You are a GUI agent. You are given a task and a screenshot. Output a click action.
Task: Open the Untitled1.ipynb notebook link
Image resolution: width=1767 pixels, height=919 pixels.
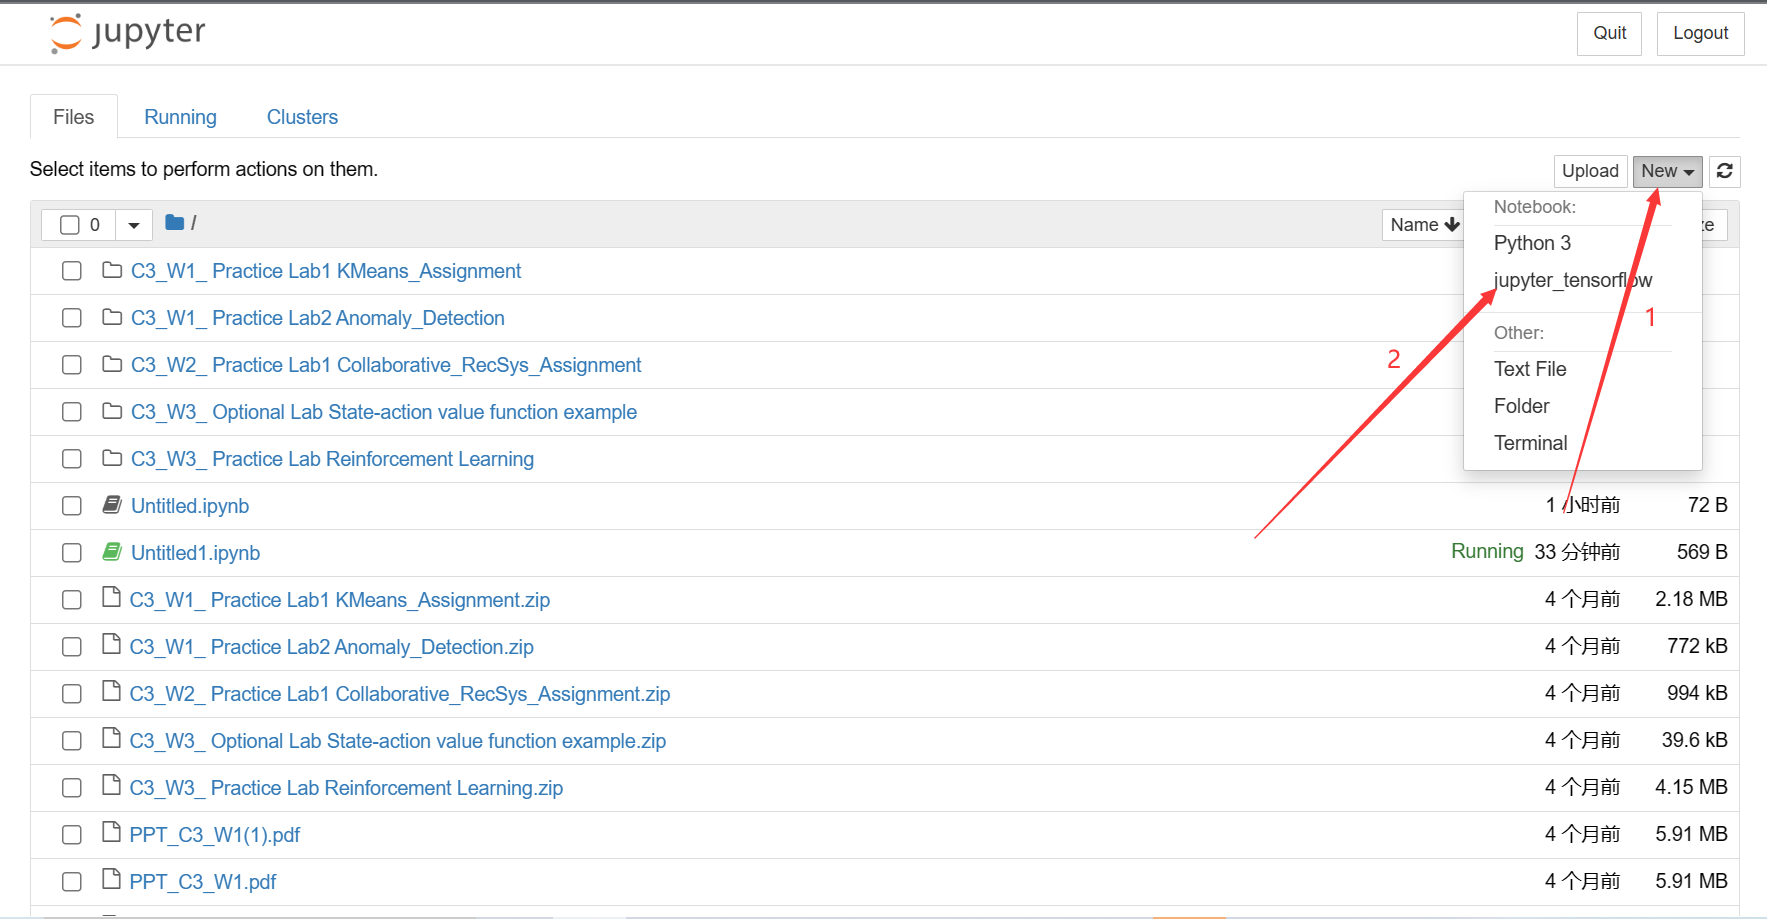tap(195, 553)
